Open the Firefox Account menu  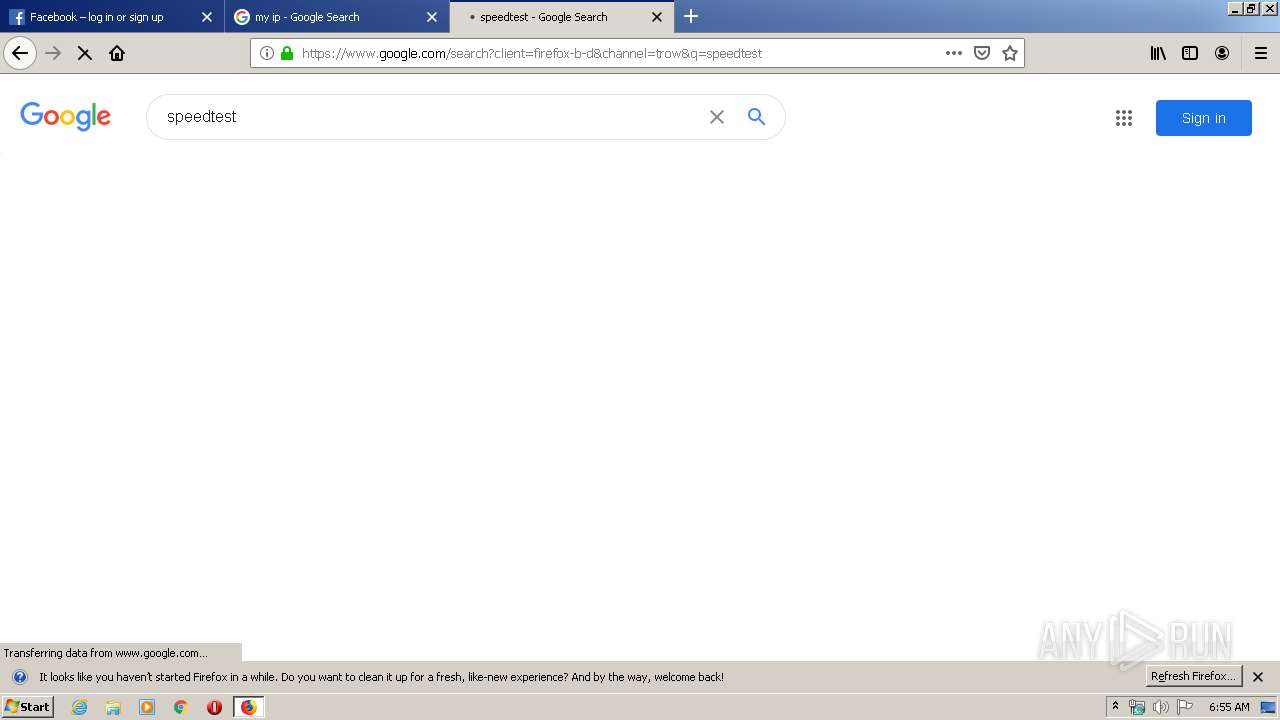click(1222, 53)
